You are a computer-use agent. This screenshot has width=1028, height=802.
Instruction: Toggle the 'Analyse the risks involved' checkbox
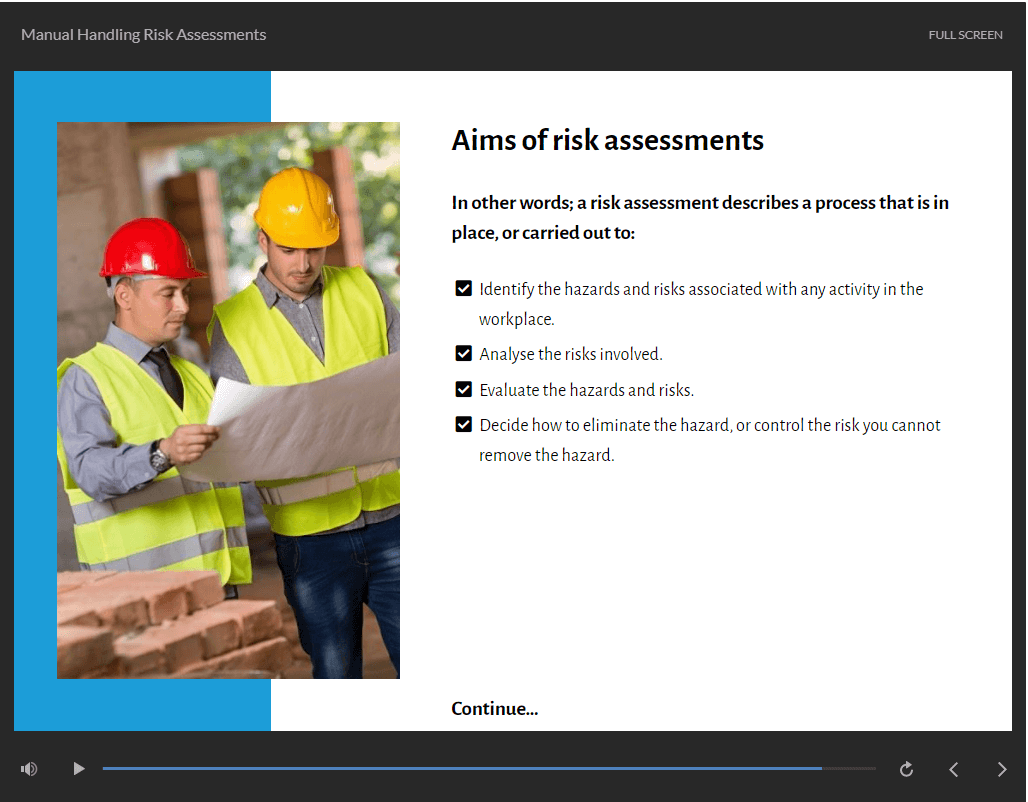(x=464, y=353)
